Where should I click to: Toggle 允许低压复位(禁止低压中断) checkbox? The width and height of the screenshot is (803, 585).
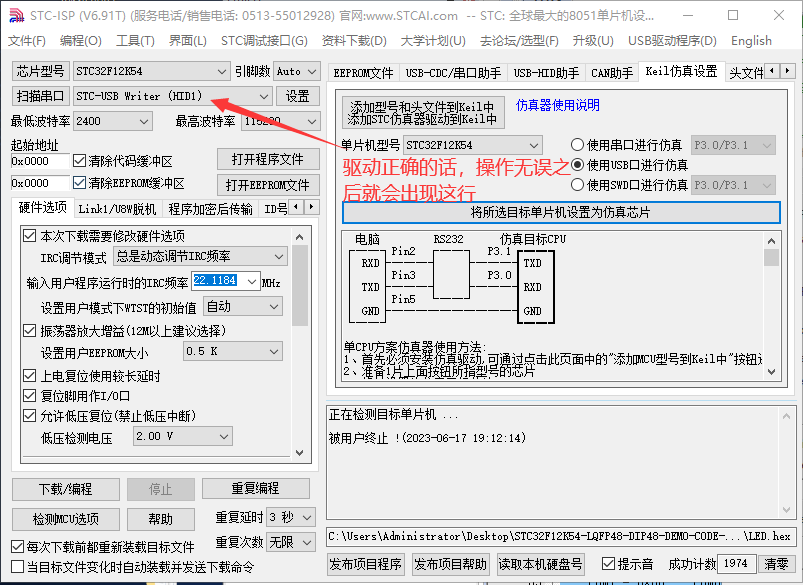tap(30, 416)
